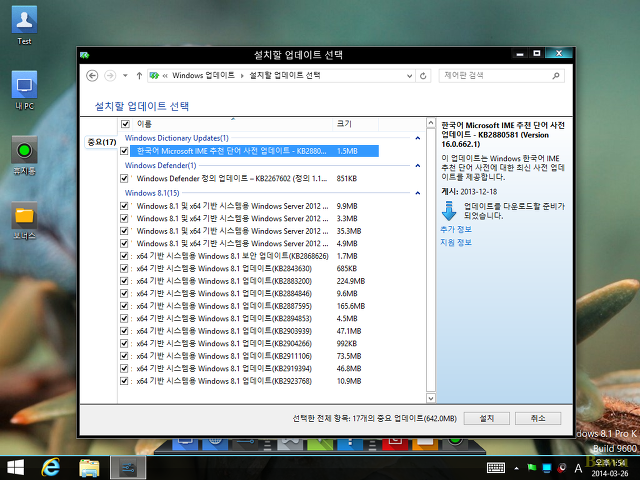Sort by the 이름 column header
The height and width of the screenshot is (480, 640).
(233, 124)
